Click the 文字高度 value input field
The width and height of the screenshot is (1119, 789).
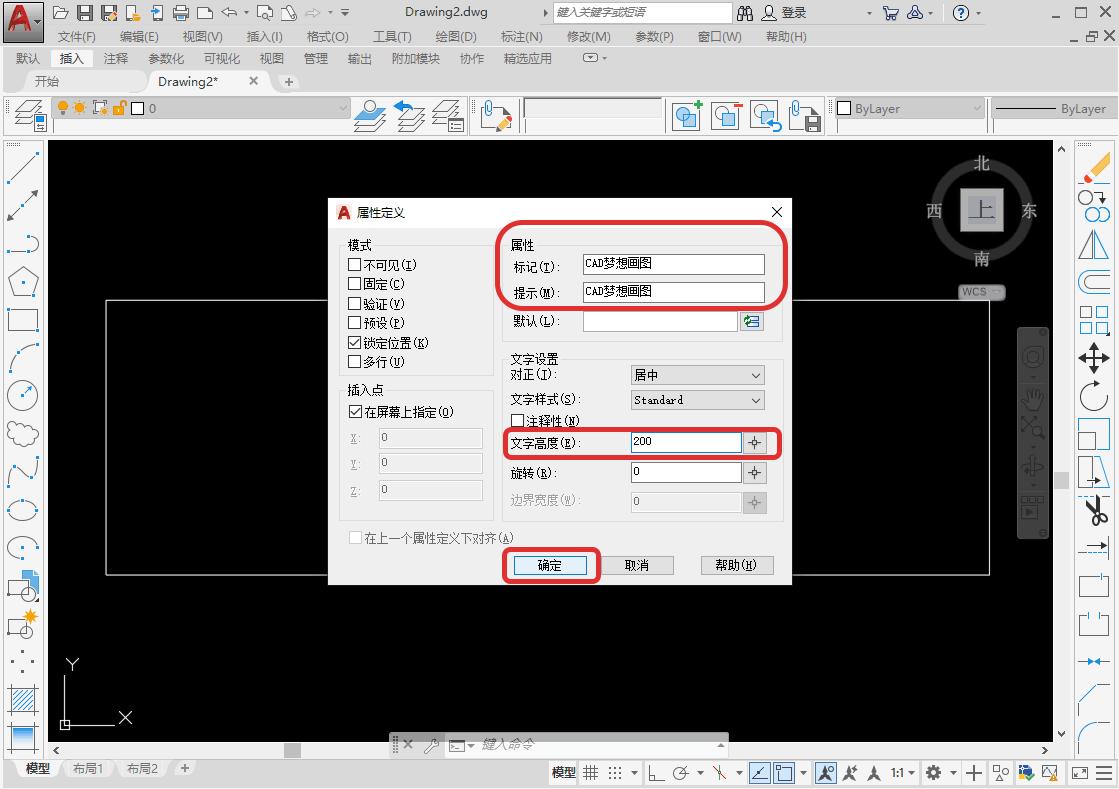pos(685,442)
